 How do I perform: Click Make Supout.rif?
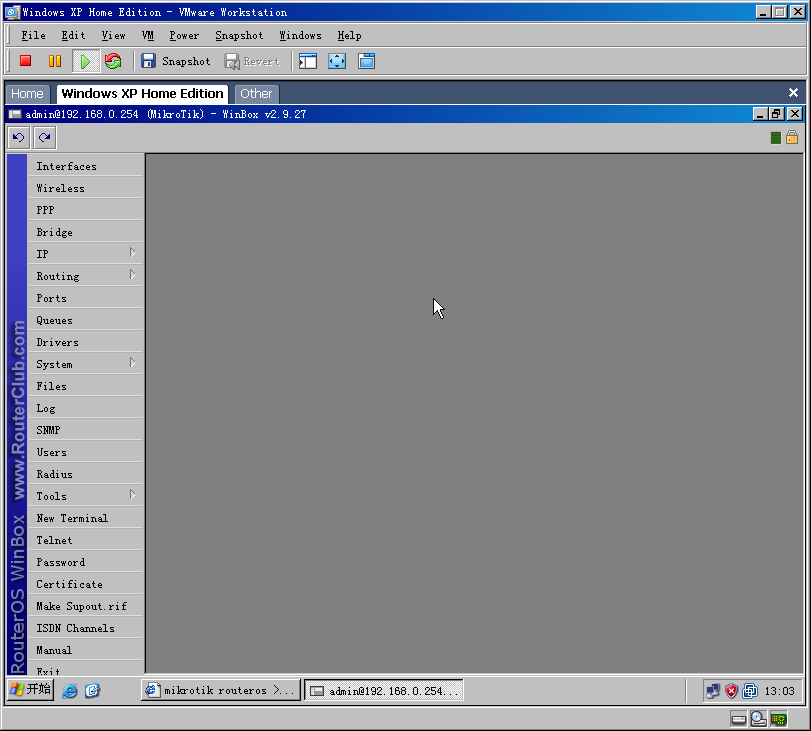tap(85, 606)
